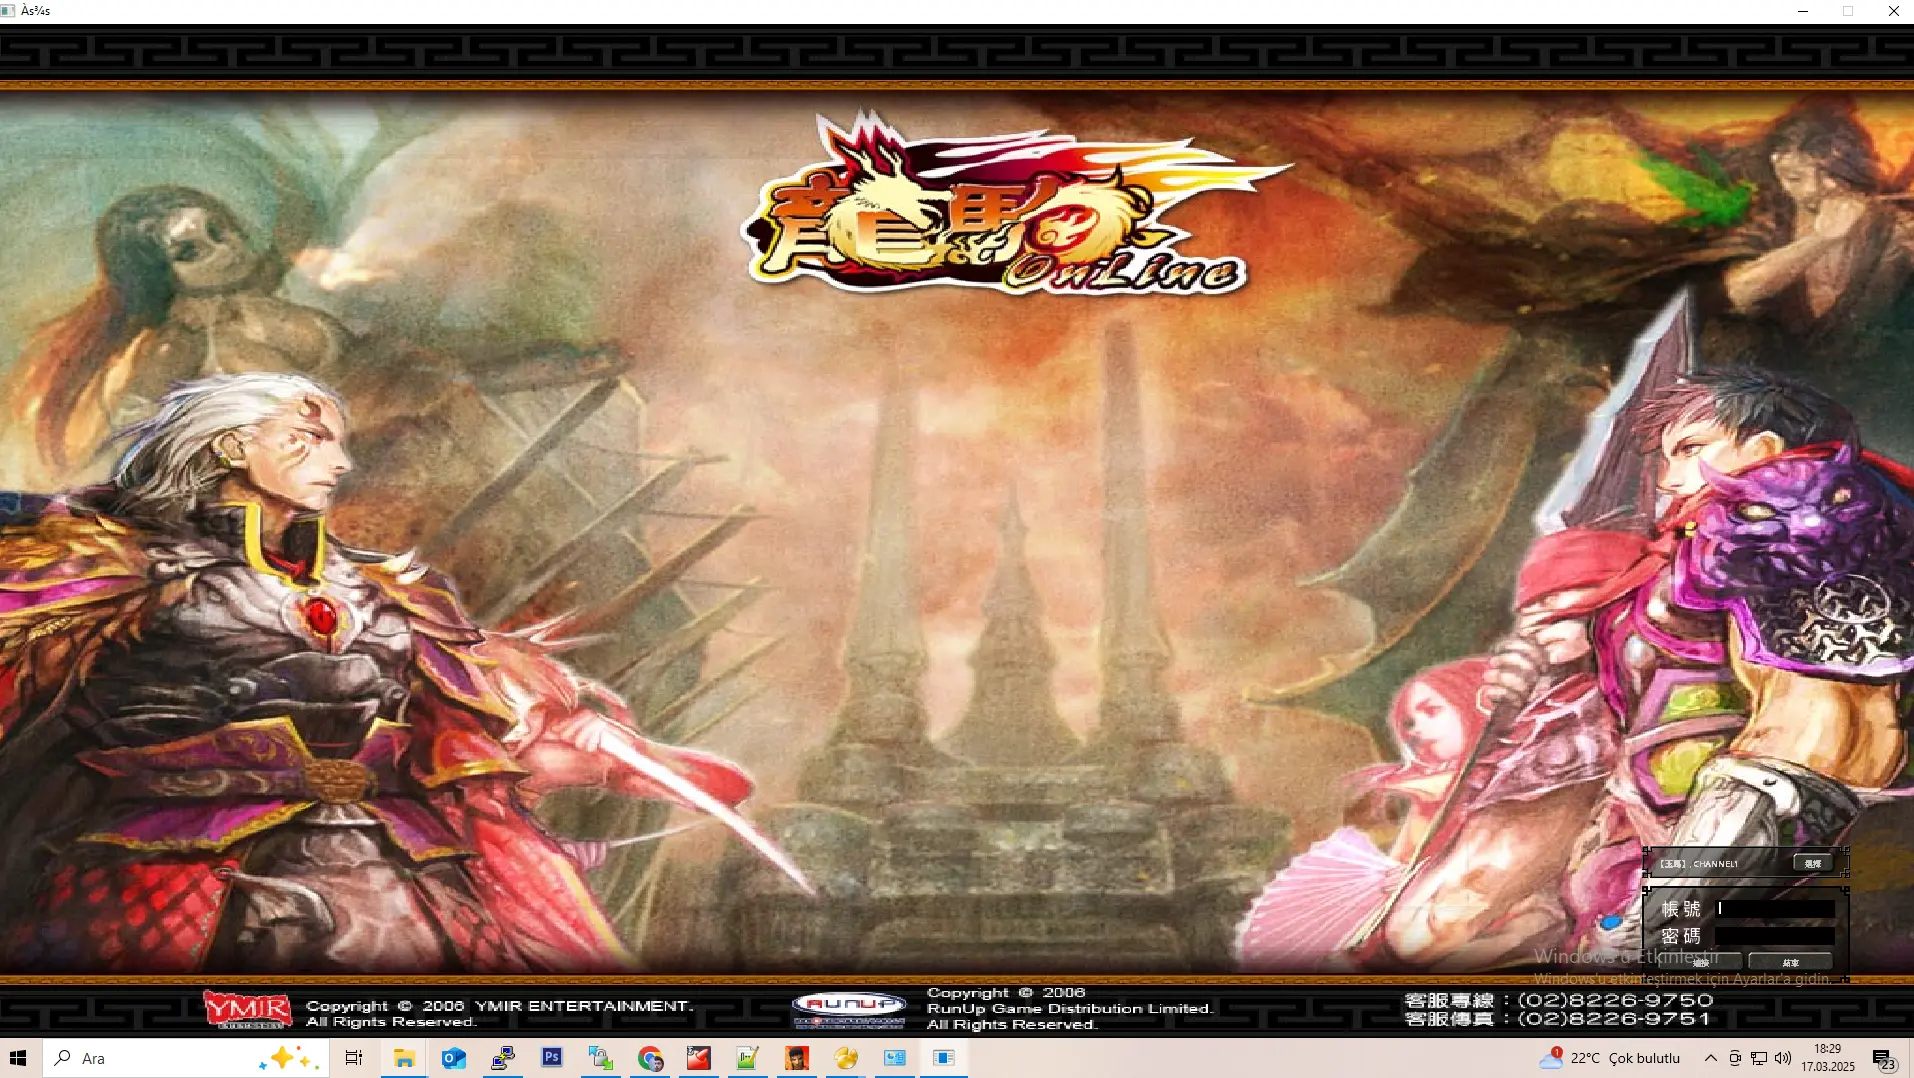
Task: Click the volume speaker tray icon
Action: (x=1783, y=1058)
